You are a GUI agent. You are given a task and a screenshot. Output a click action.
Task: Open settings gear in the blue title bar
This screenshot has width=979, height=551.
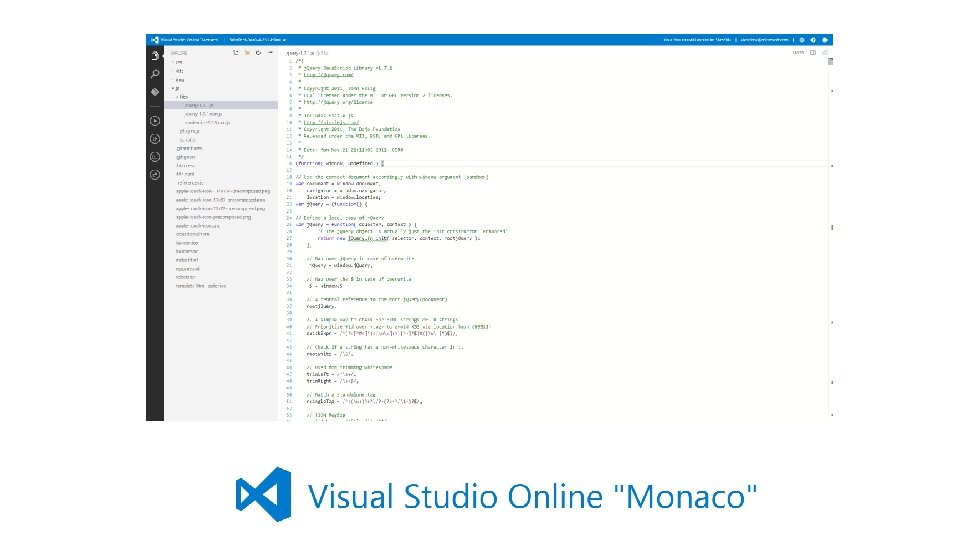pos(802,40)
